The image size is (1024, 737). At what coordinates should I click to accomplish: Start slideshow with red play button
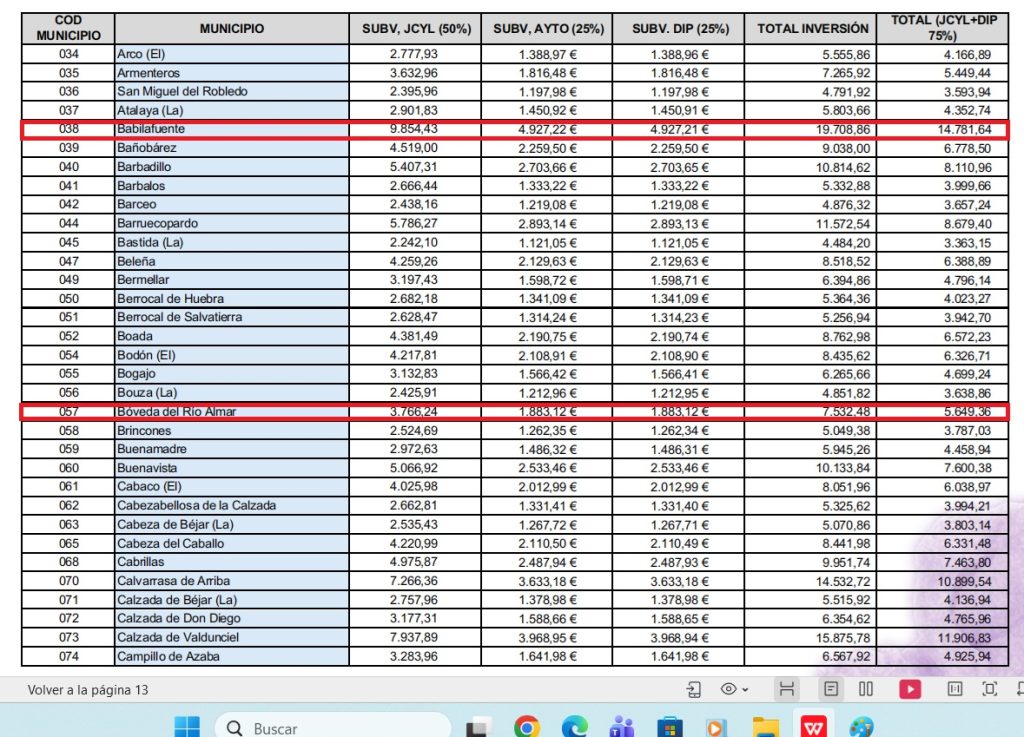[910, 689]
